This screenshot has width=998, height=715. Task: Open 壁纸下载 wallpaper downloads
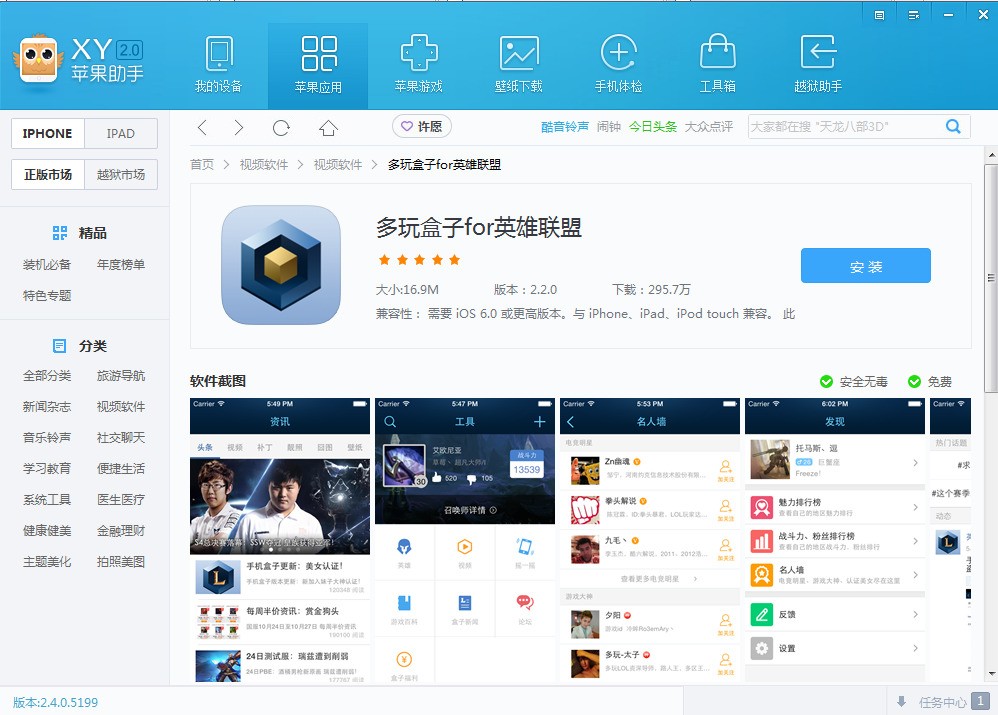click(x=519, y=65)
